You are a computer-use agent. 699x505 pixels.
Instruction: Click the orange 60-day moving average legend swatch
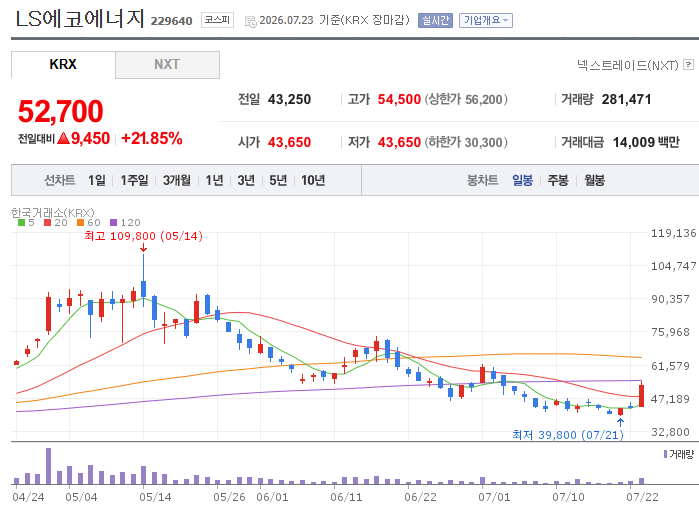click(x=80, y=222)
